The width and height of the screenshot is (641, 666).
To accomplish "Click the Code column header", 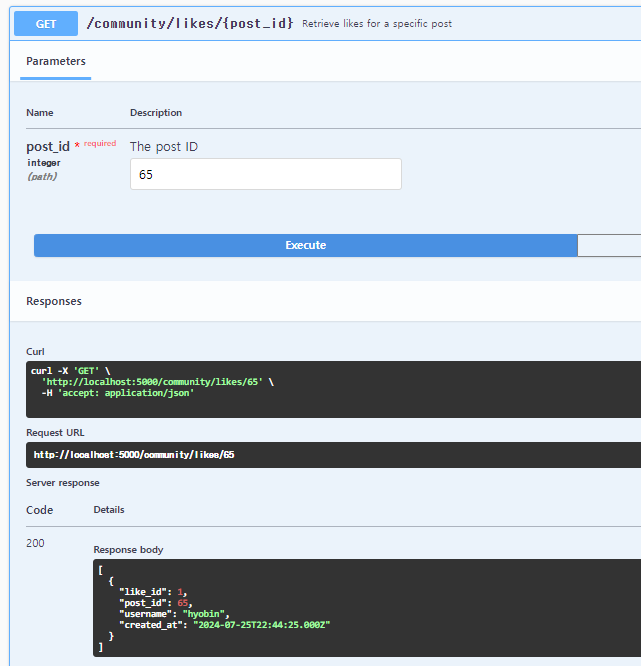I will click(x=40, y=510).
